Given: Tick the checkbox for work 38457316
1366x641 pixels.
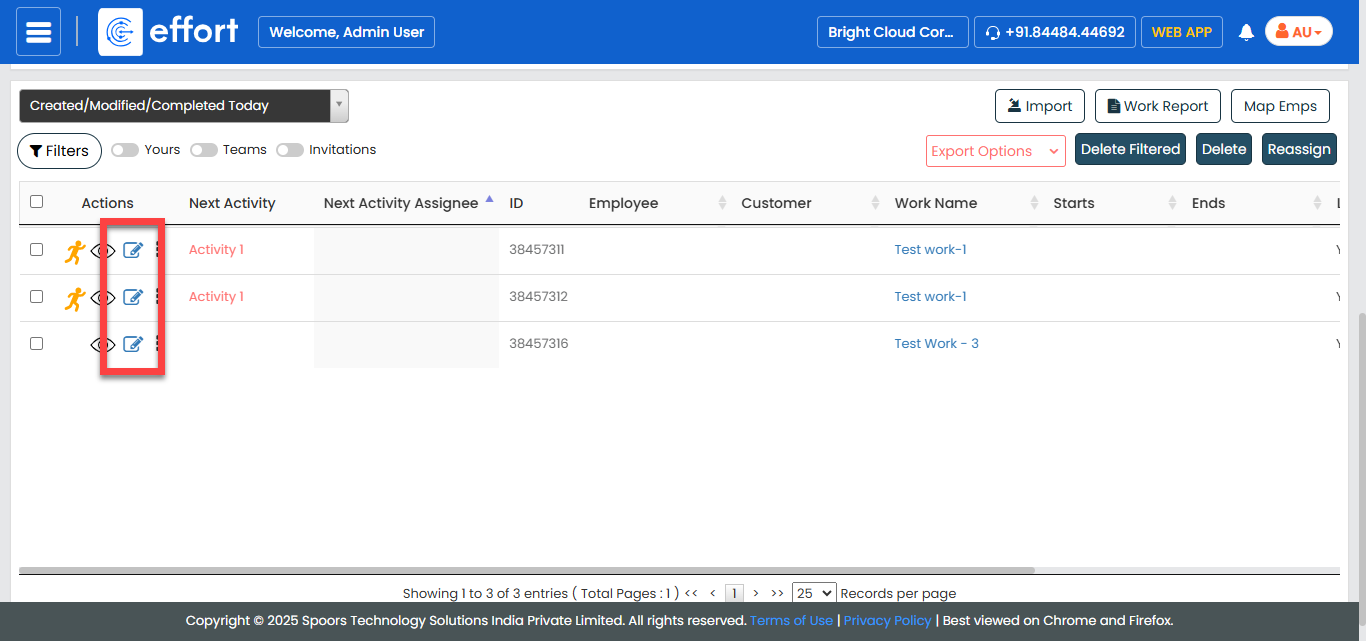Looking at the screenshot, I should click(37, 343).
